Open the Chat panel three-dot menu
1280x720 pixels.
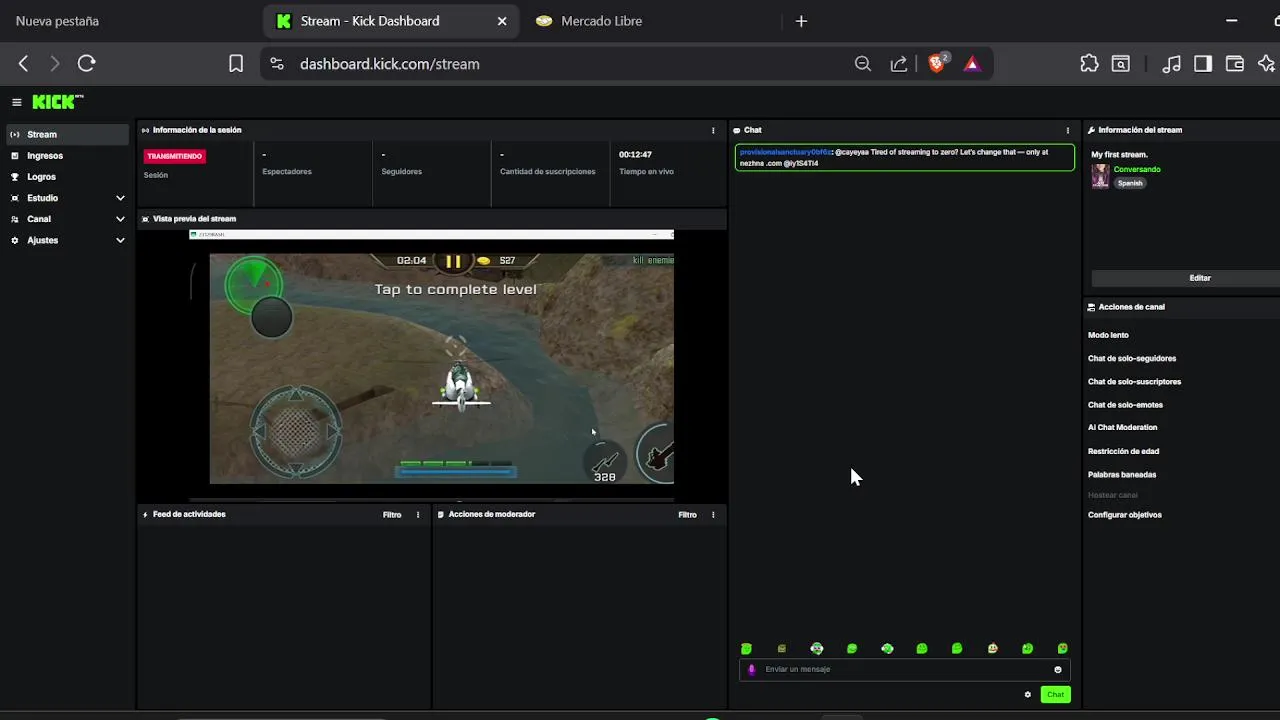[x=1067, y=130]
